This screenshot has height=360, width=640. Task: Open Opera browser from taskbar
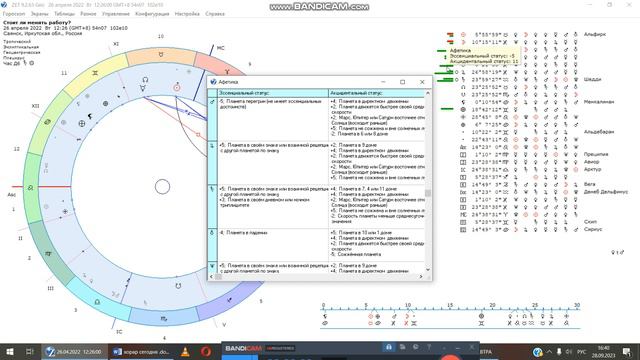coord(206,351)
